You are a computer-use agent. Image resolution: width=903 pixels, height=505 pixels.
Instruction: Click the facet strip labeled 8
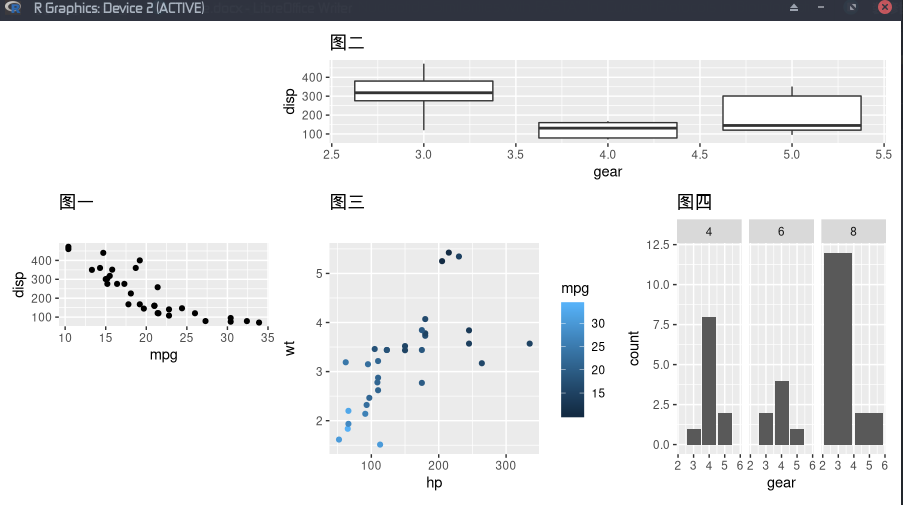[x=853, y=231]
